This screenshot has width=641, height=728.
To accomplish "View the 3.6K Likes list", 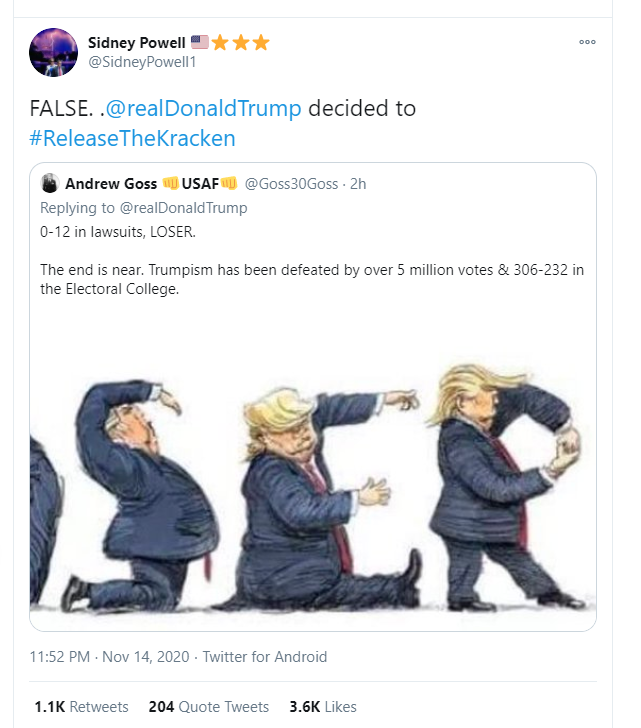I will tap(322, 706).
